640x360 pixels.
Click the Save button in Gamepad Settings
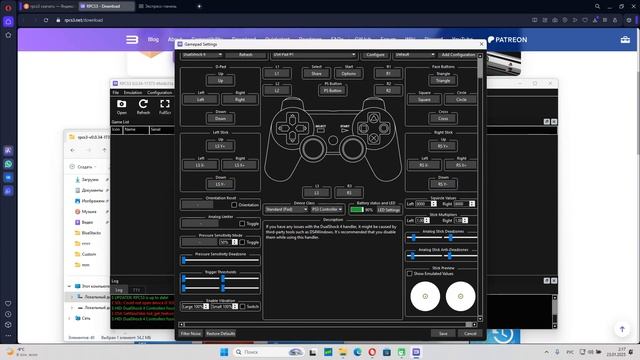click(x=443, y=333)
